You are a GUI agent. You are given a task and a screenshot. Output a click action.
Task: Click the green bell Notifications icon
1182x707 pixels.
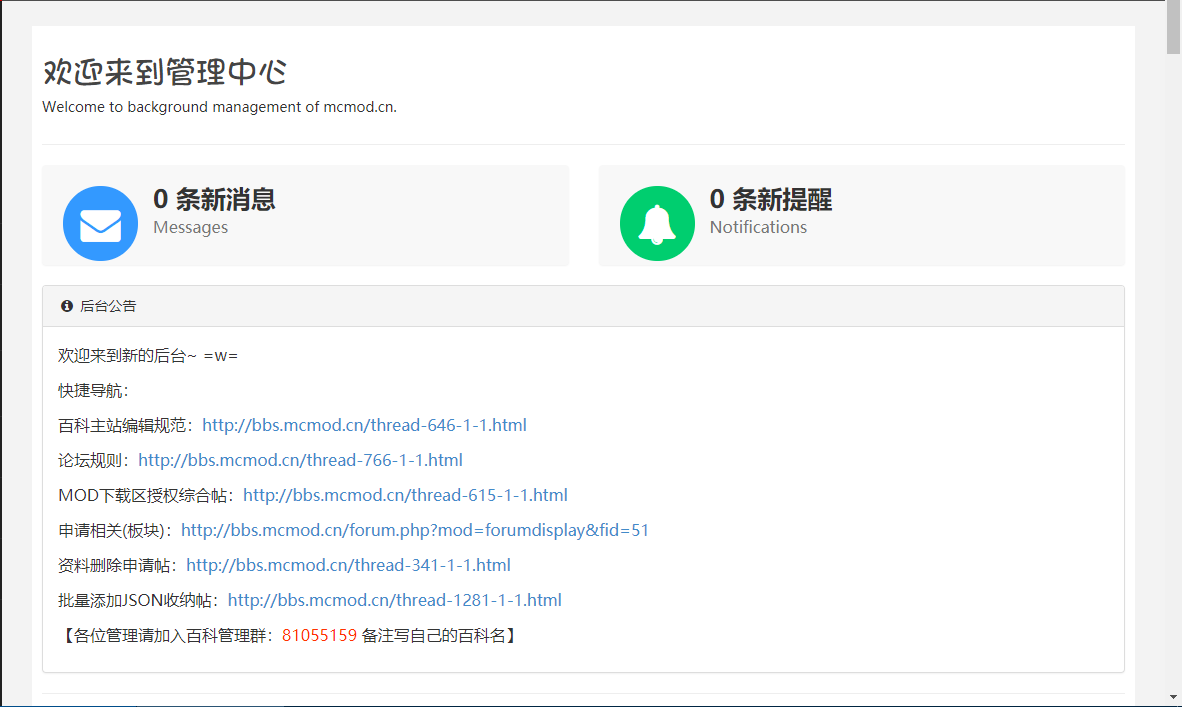[657, 223]
